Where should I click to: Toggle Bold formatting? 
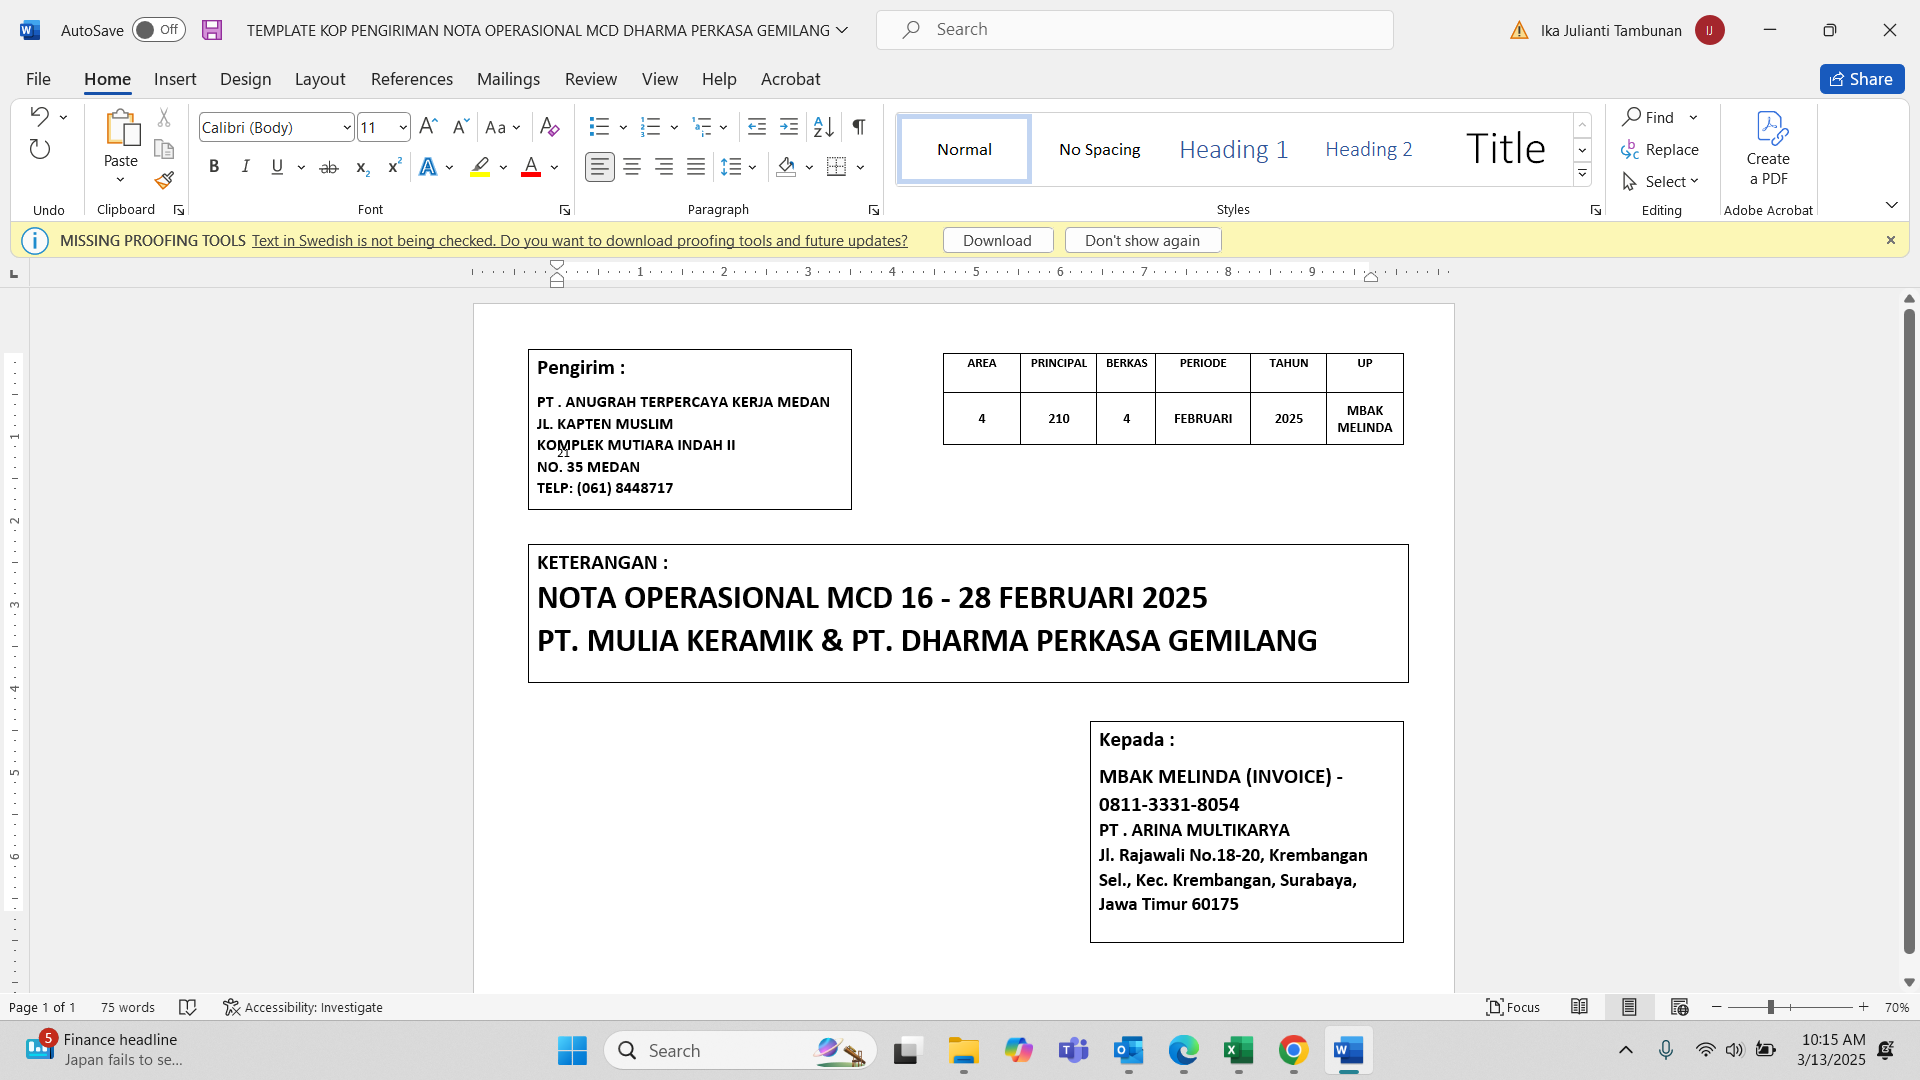coord(213,167)
